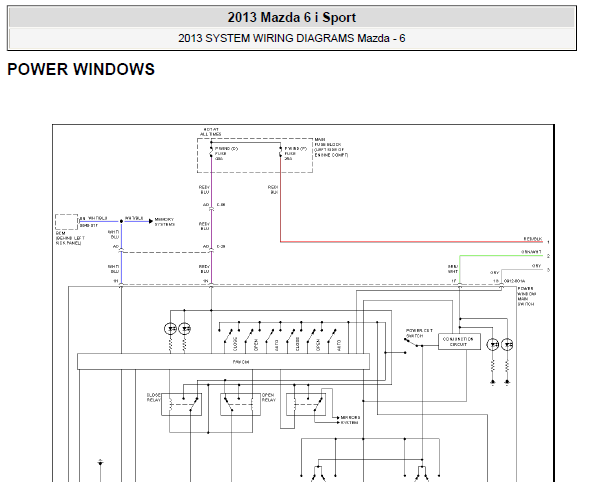Click the fuse symbol on the red wire

pyautogui.click(x=281, y=152)
